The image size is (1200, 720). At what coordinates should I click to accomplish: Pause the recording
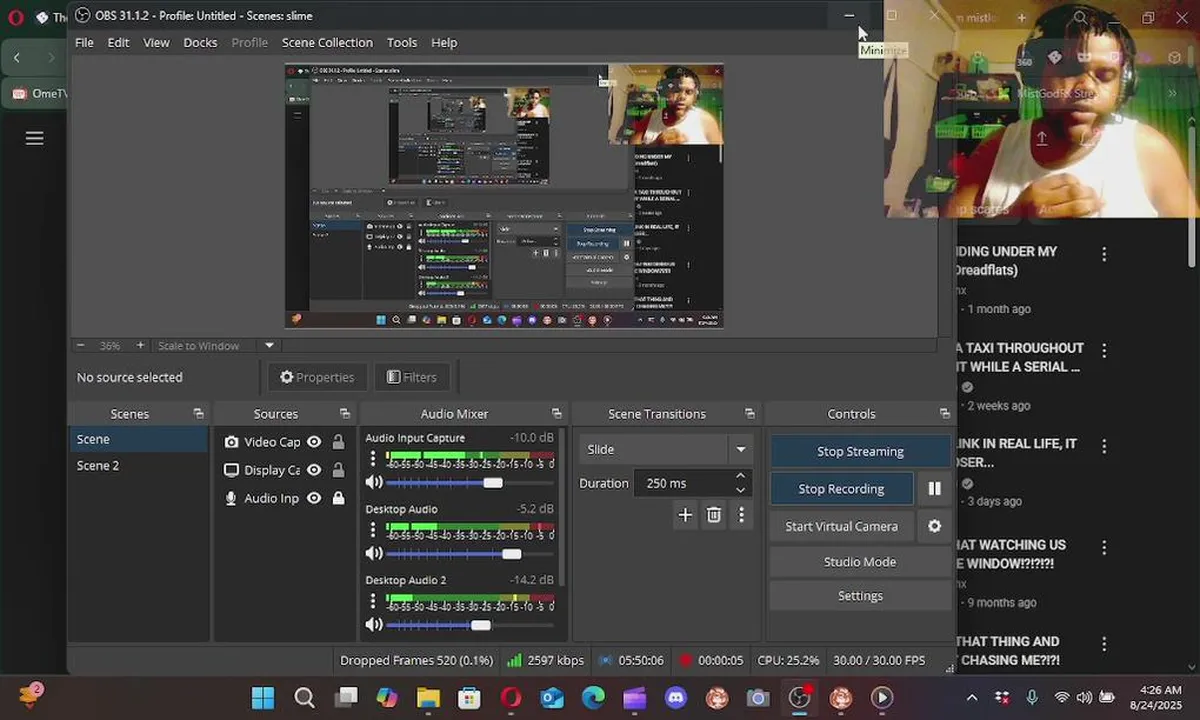tap(935, 489)
